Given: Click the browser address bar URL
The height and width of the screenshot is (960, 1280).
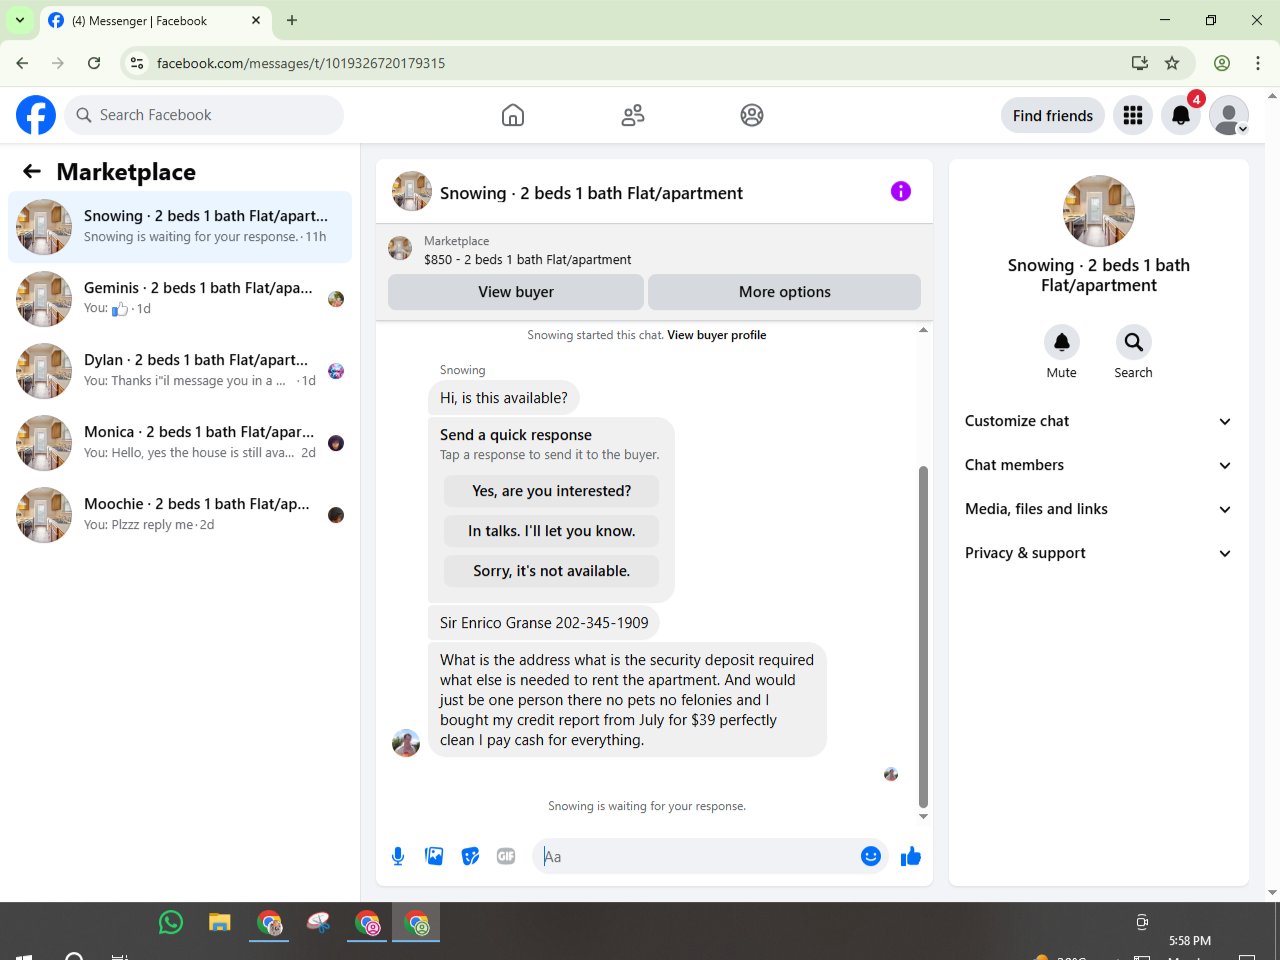Looking at the screenshot, I should (x=301, y=63).
